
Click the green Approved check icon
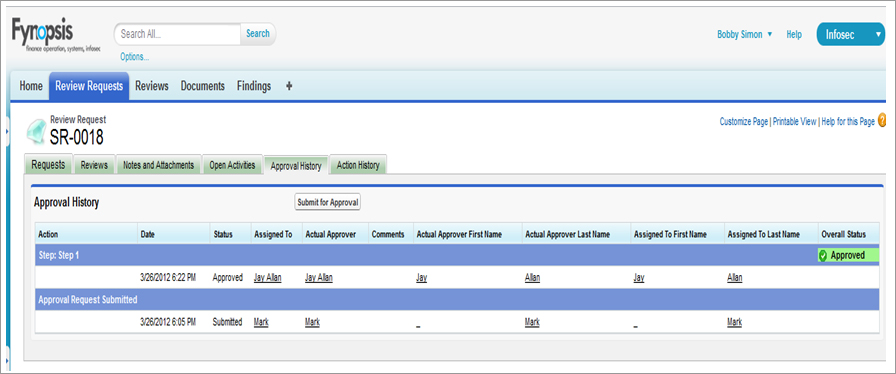click(823, 256)
